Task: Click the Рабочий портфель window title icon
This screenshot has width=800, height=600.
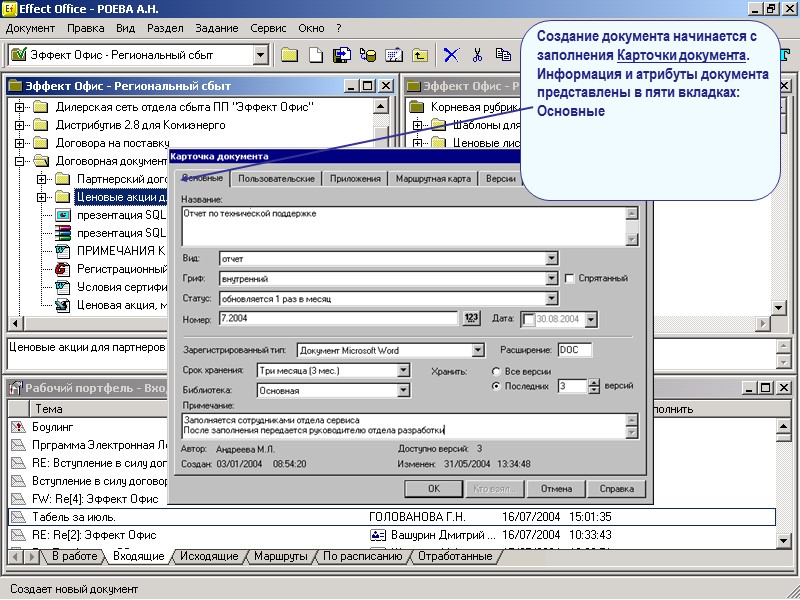Action: (15, 388)
